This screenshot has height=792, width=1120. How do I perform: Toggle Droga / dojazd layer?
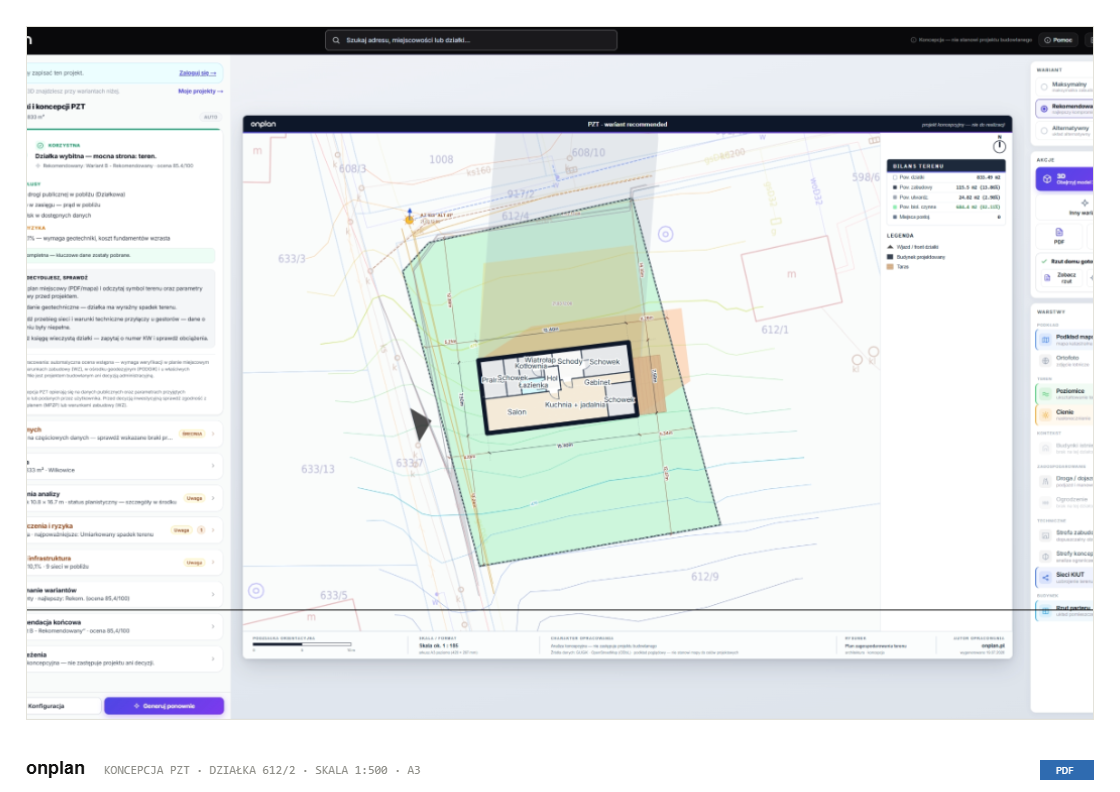tap(1064, 481)
